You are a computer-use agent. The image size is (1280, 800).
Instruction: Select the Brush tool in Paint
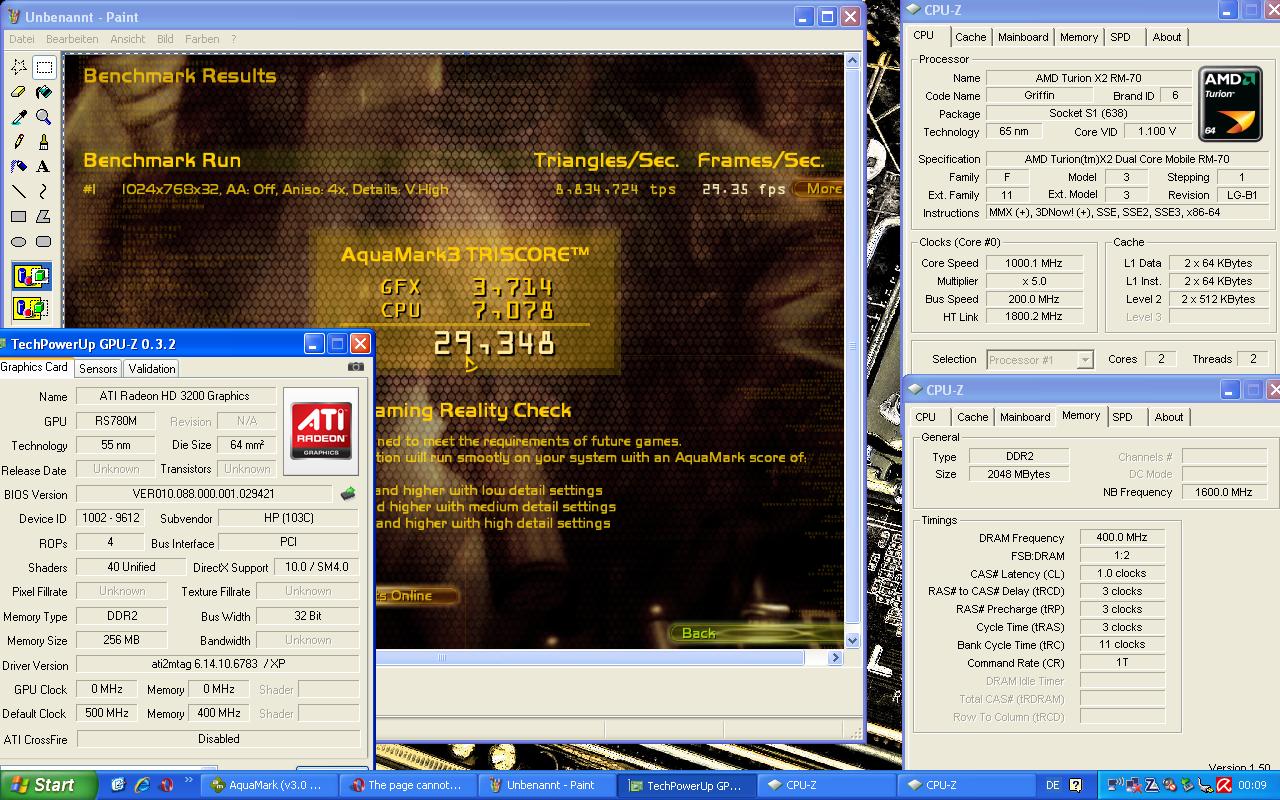point(44,142)
